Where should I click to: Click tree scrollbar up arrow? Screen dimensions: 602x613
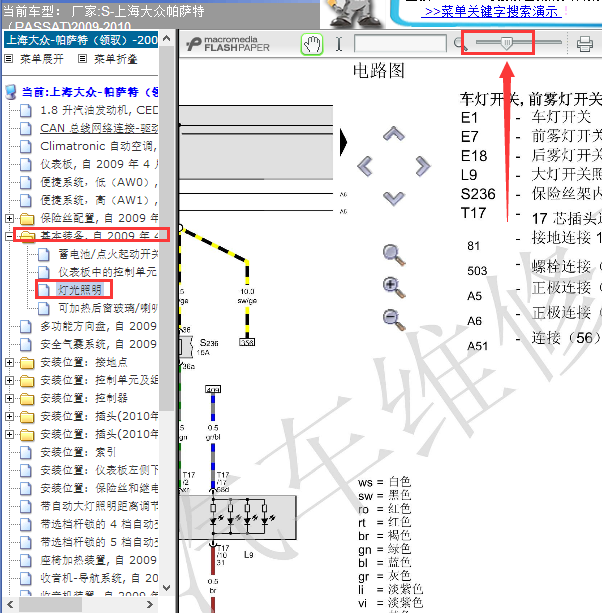(x=167, y=38)
